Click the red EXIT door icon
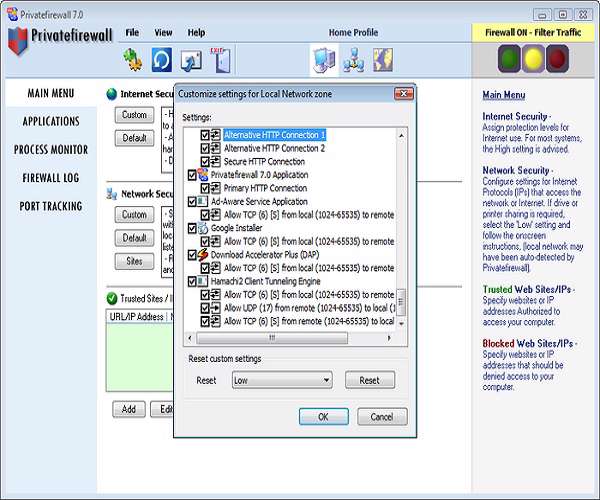Viewport: 600px width, 500px height. point(221,60)
